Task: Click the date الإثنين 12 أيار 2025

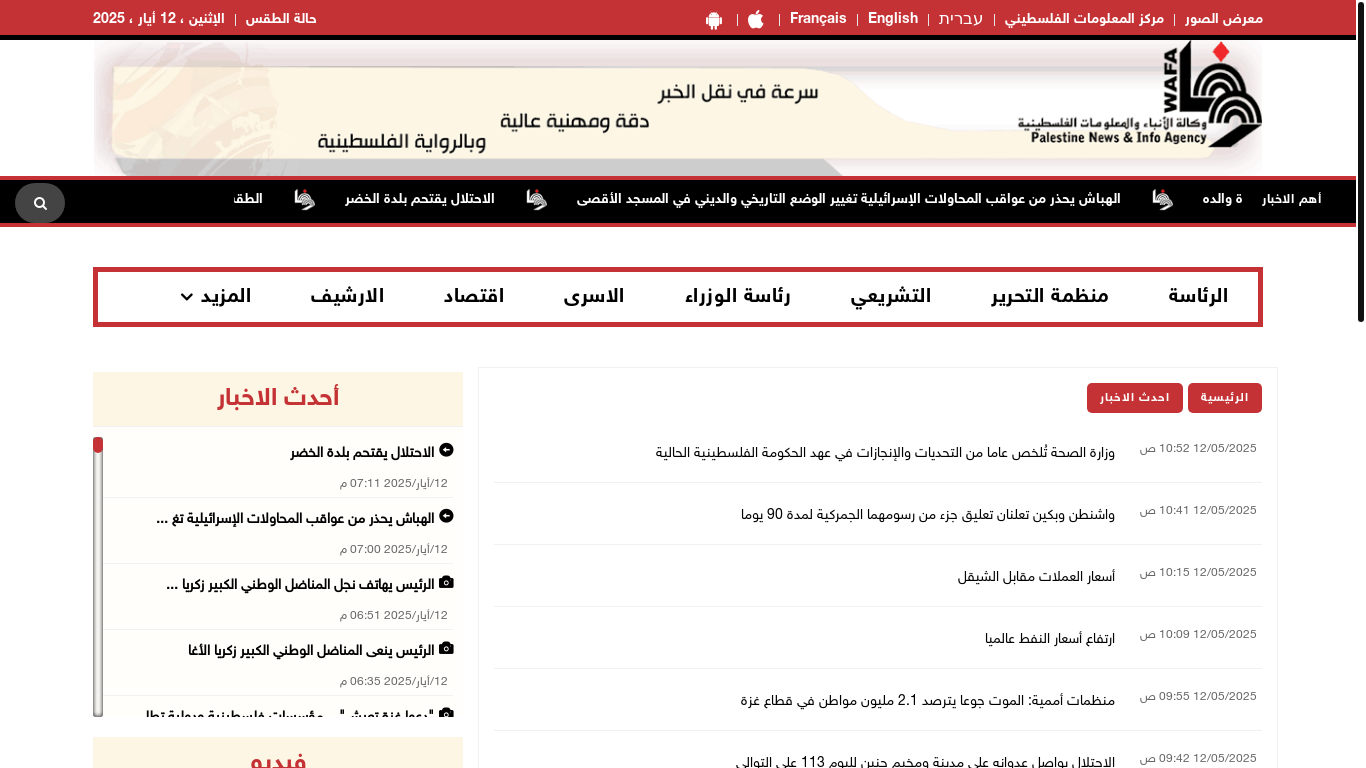Action: coord(159,19)
